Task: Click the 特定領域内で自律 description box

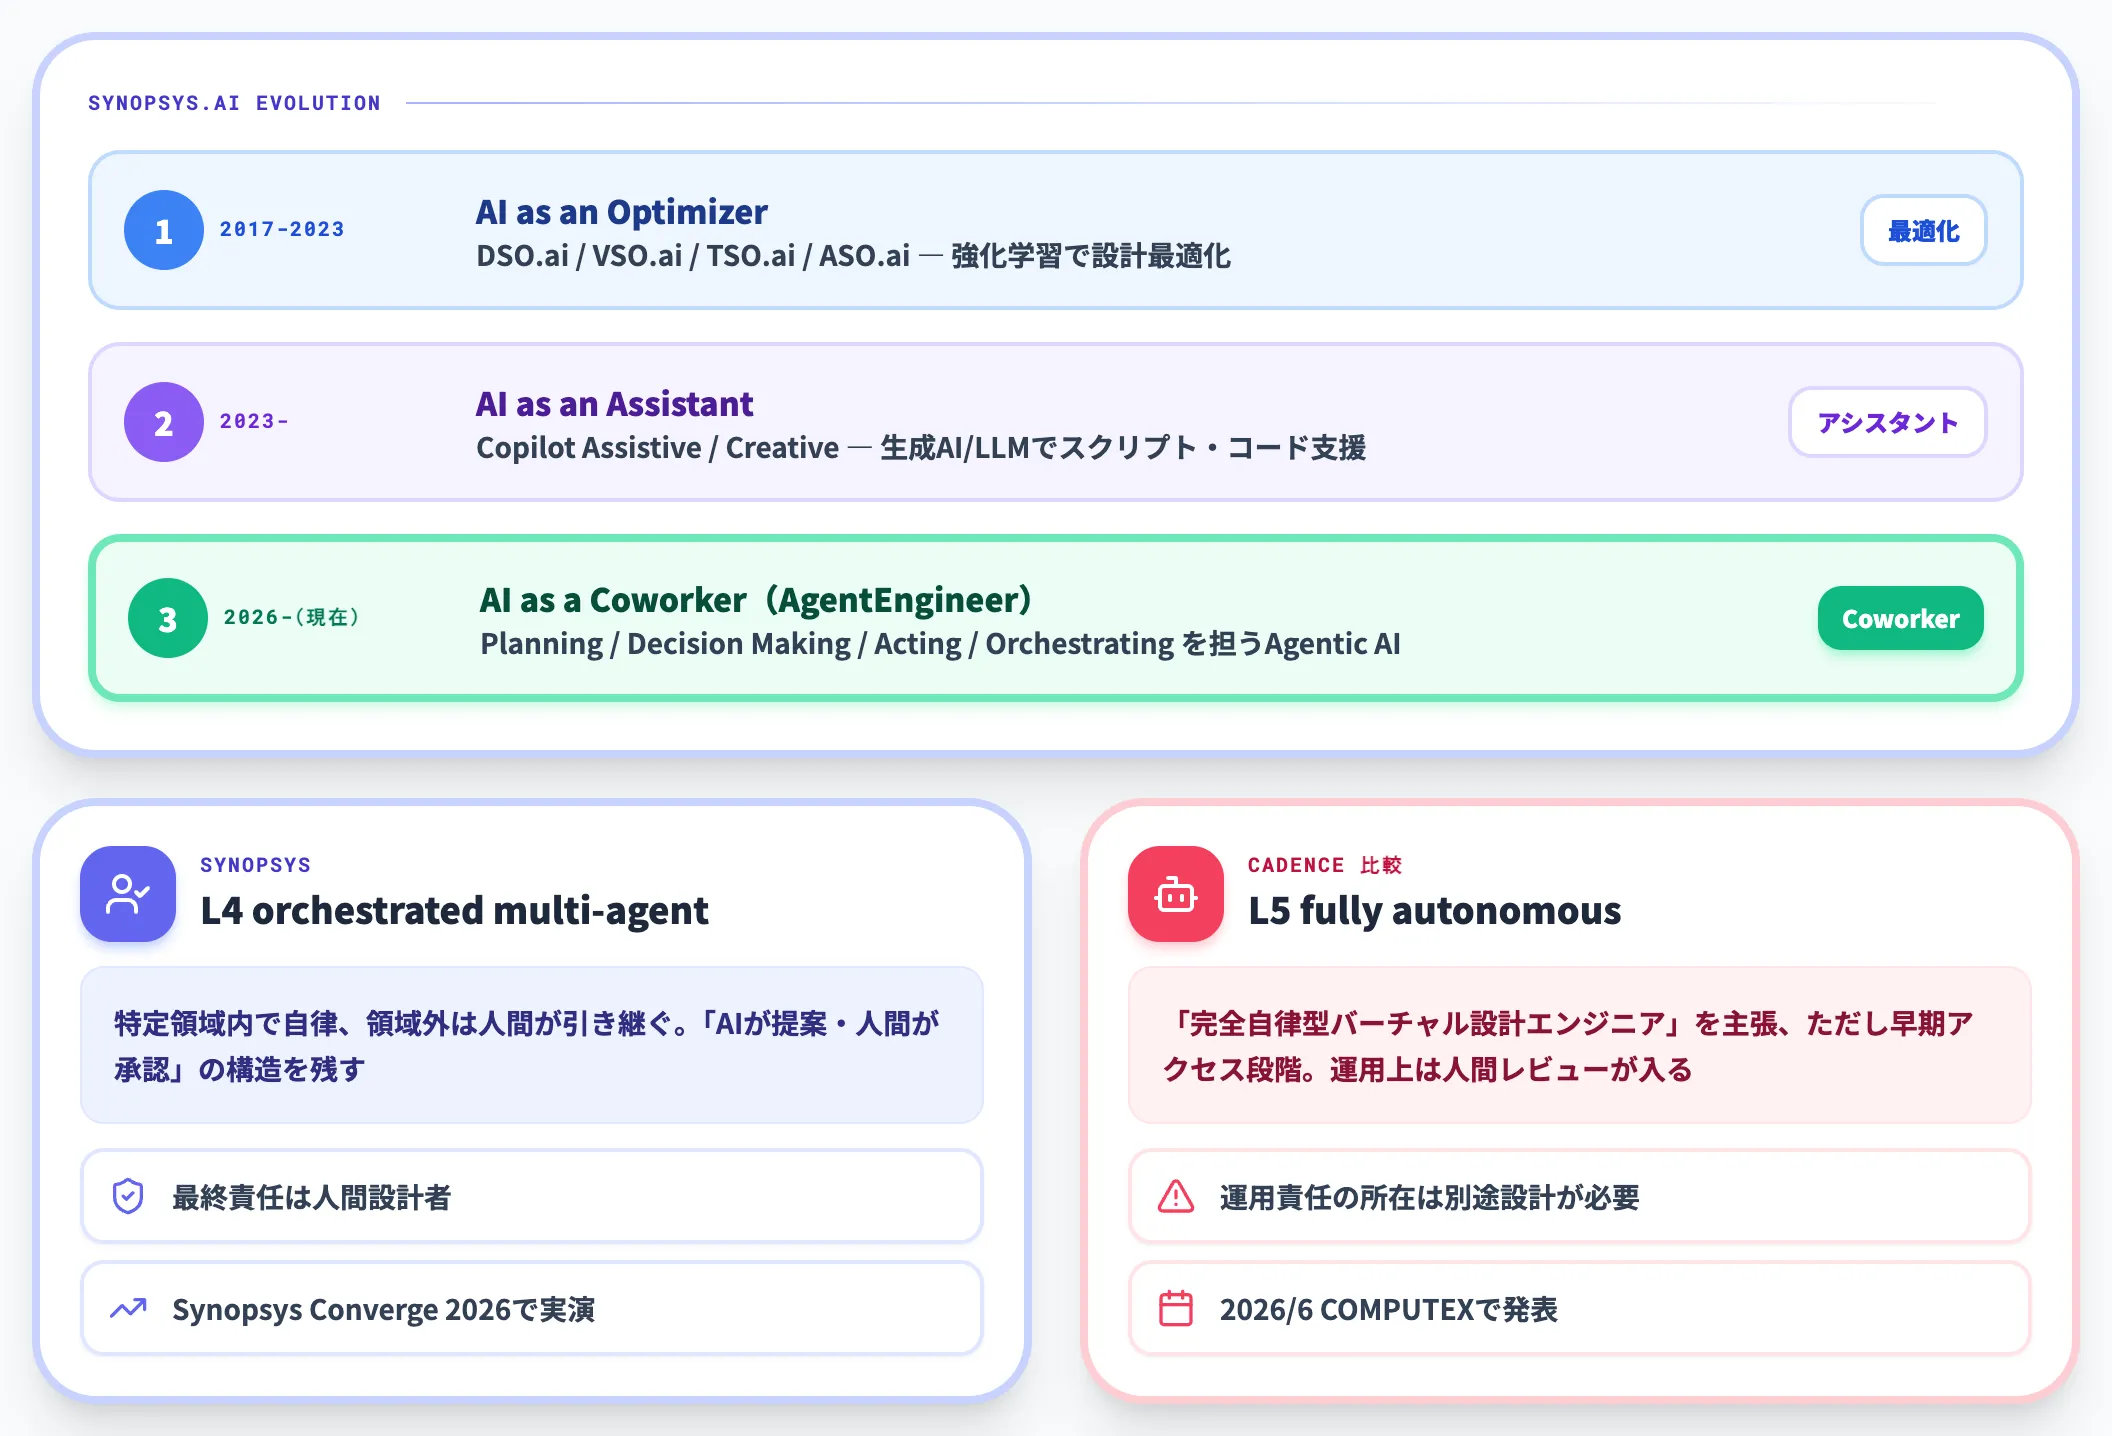Action: point(532,1045)
